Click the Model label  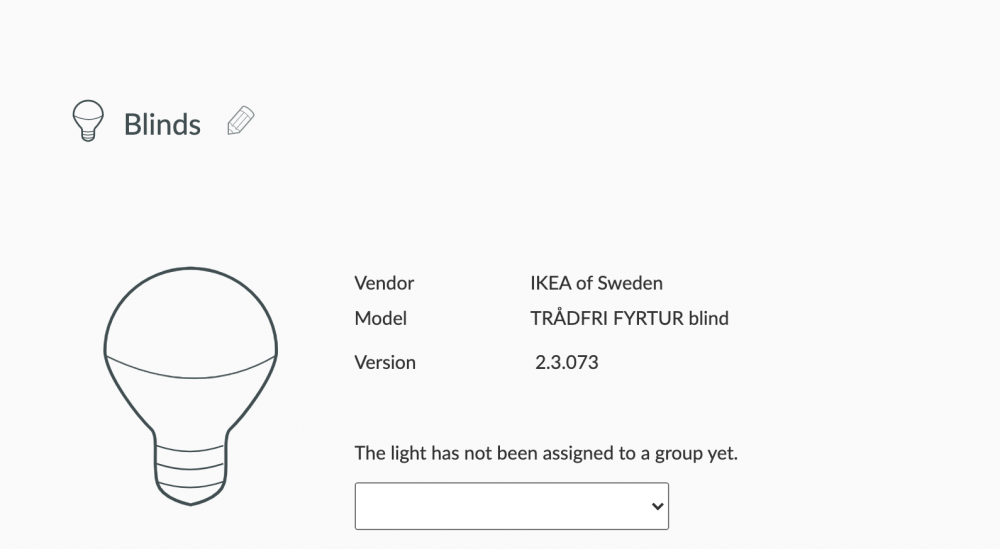(380, 319)
